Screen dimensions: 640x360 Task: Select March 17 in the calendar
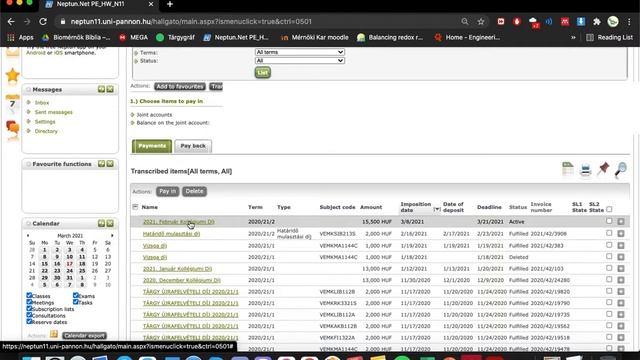(x=69, y=264)
